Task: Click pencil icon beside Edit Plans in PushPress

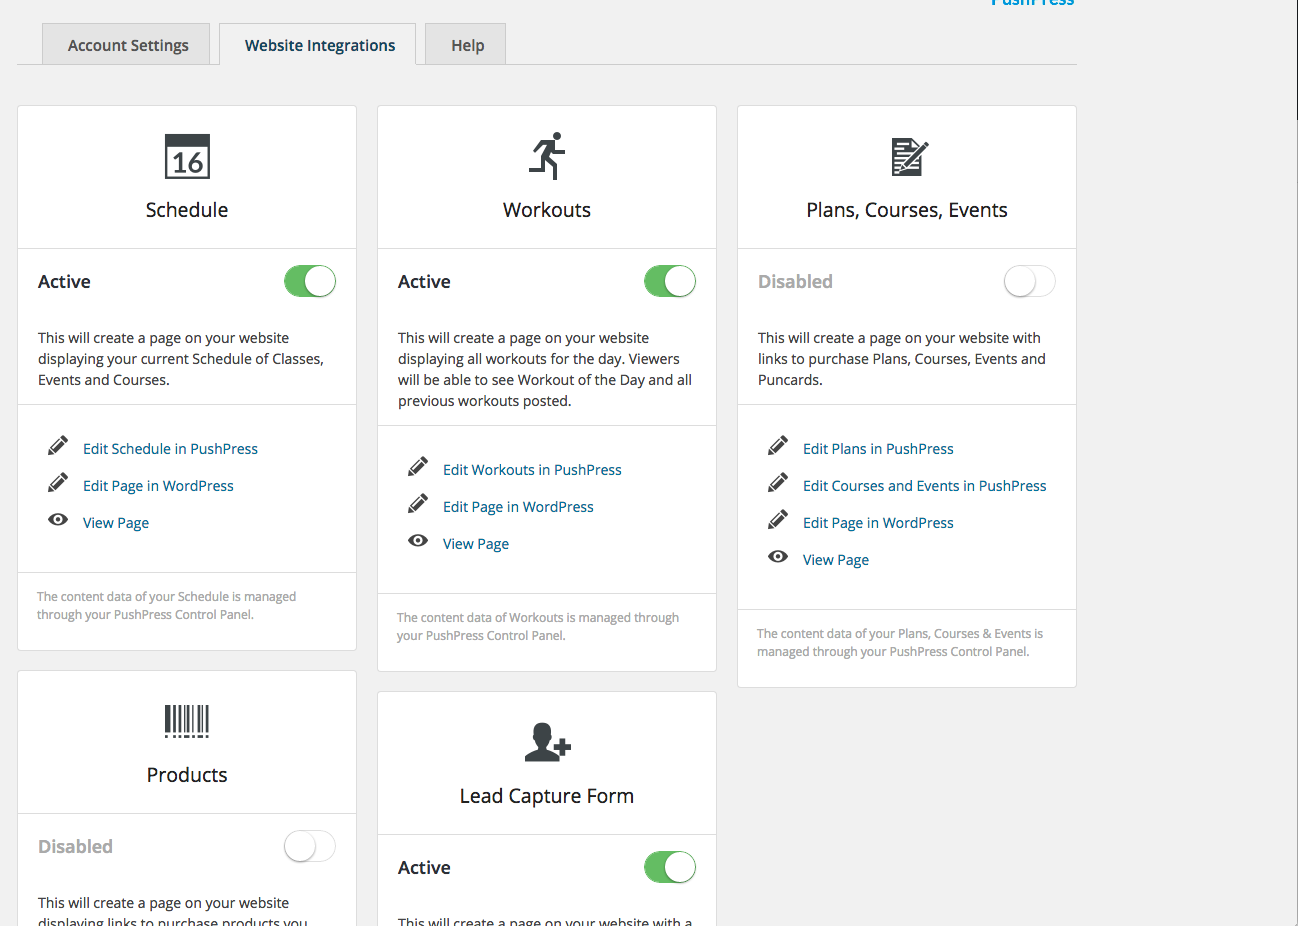Action: [x=778, y=445]
